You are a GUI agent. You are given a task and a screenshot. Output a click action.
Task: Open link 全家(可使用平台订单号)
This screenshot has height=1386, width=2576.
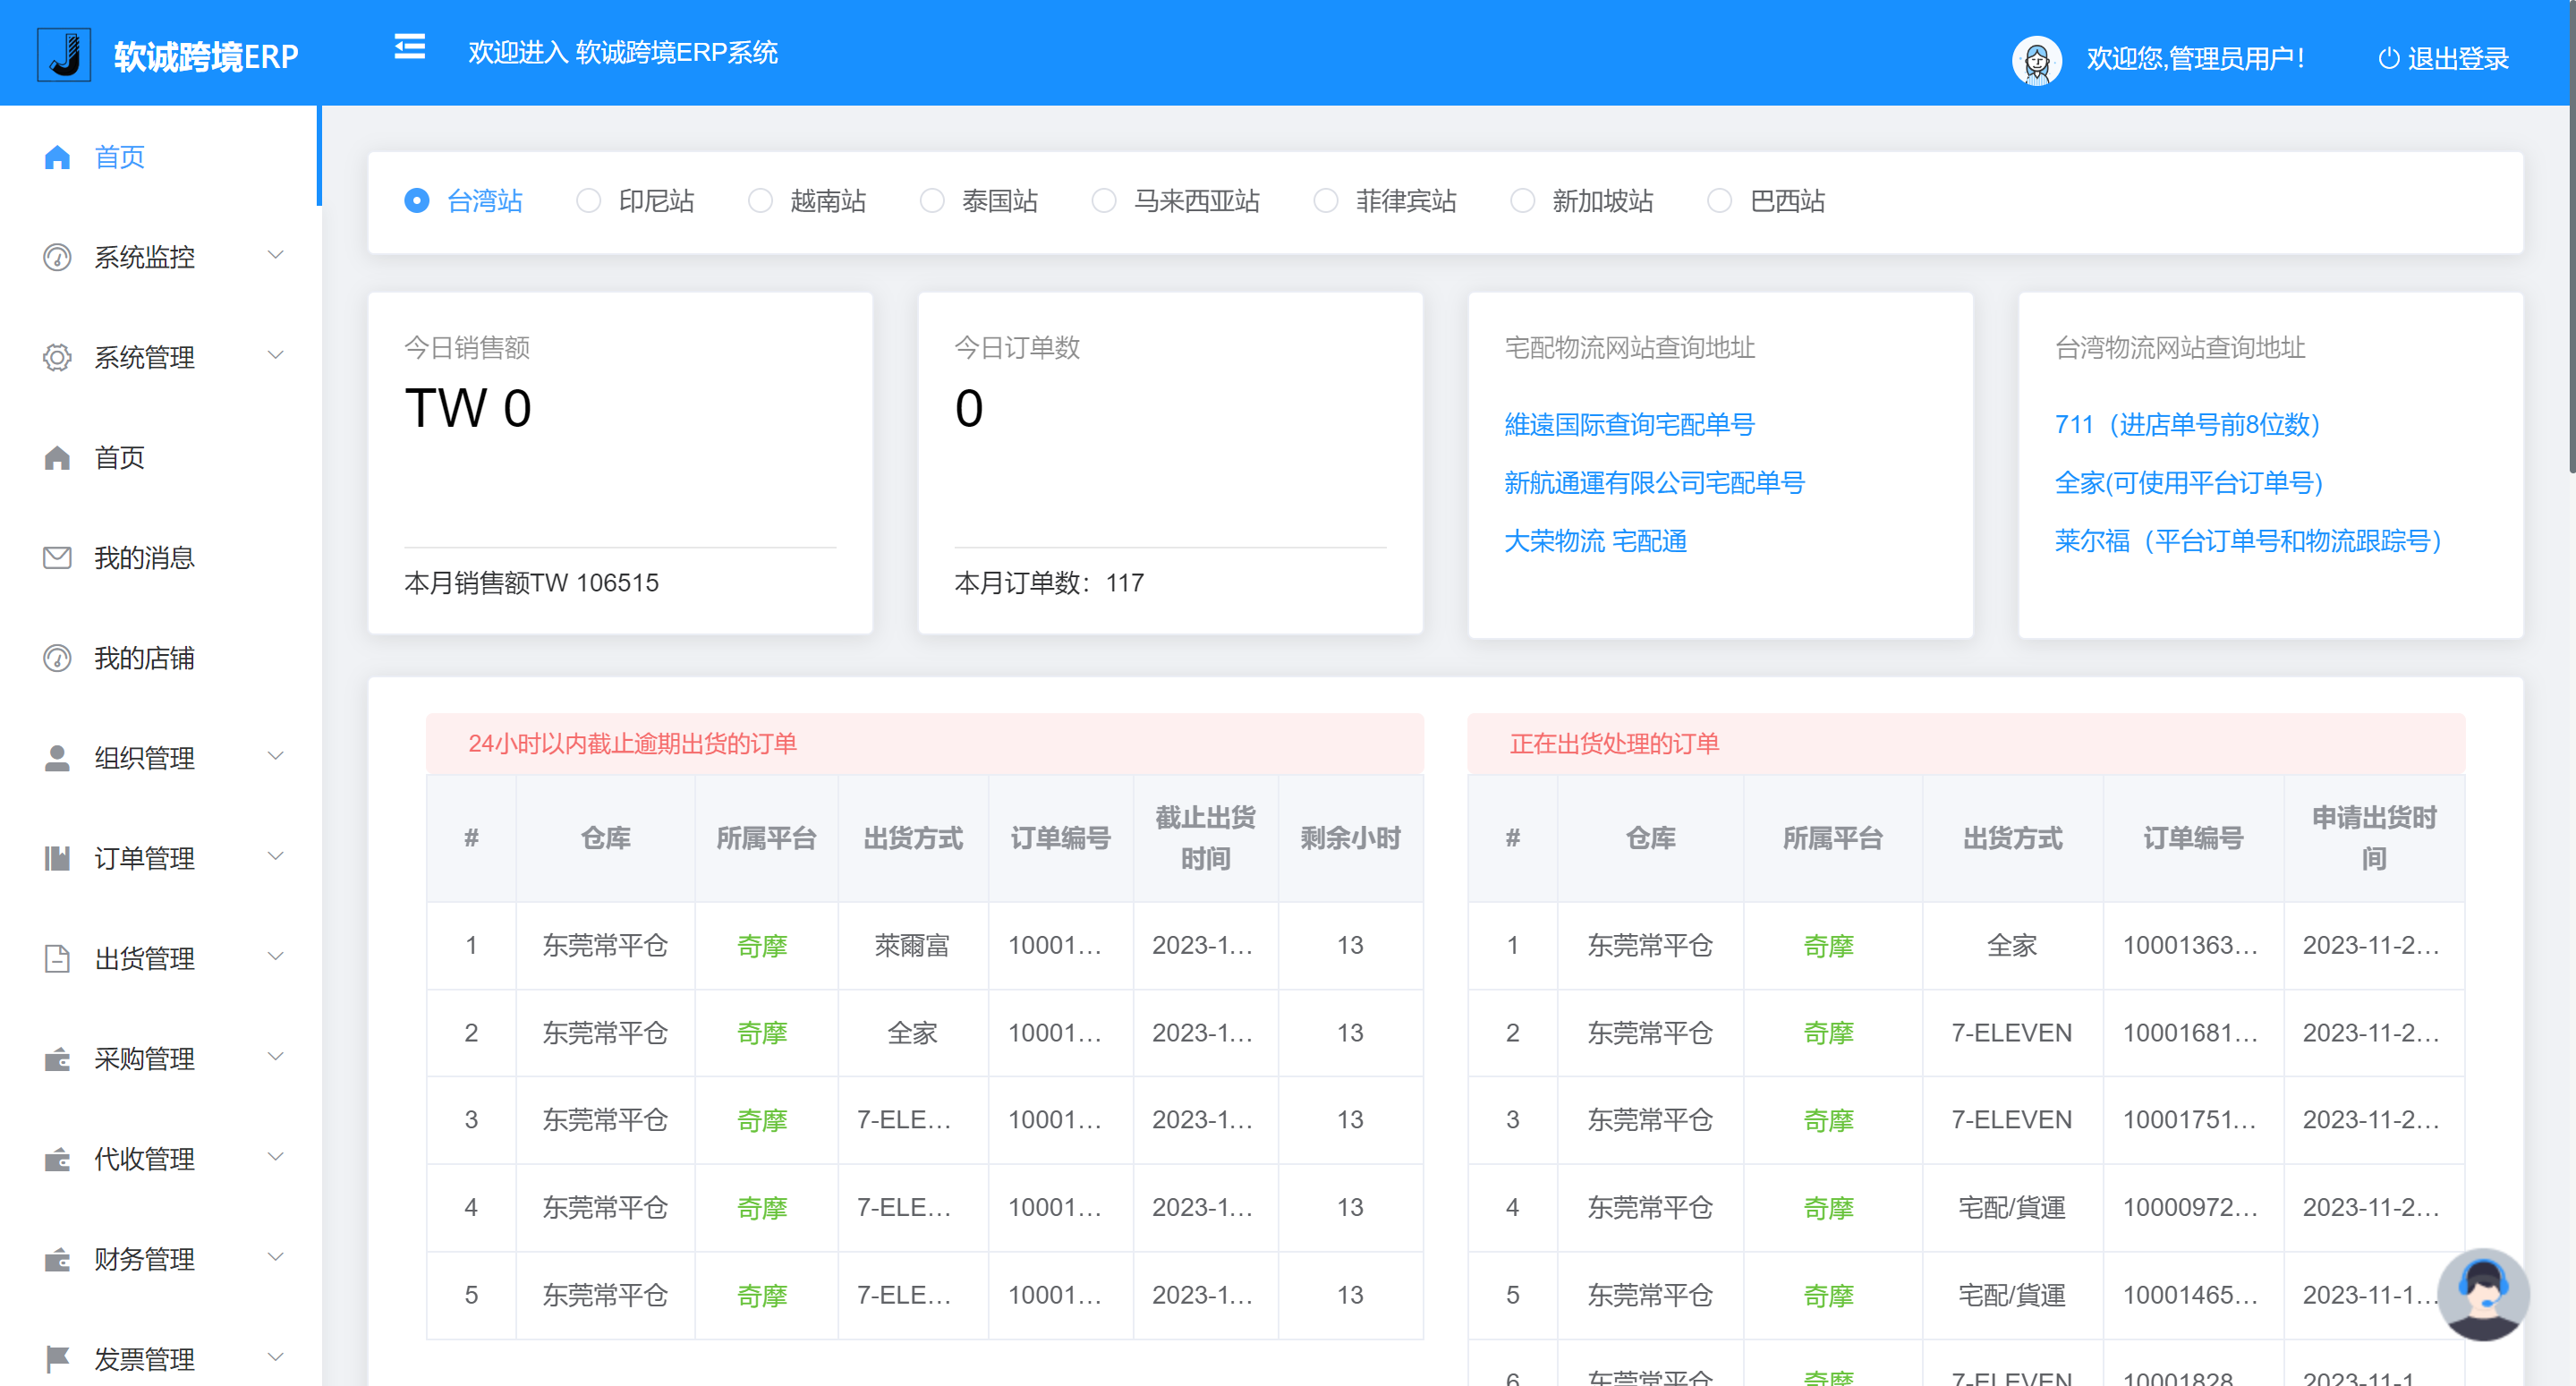pyautogui.click(x=2188, y=482)
